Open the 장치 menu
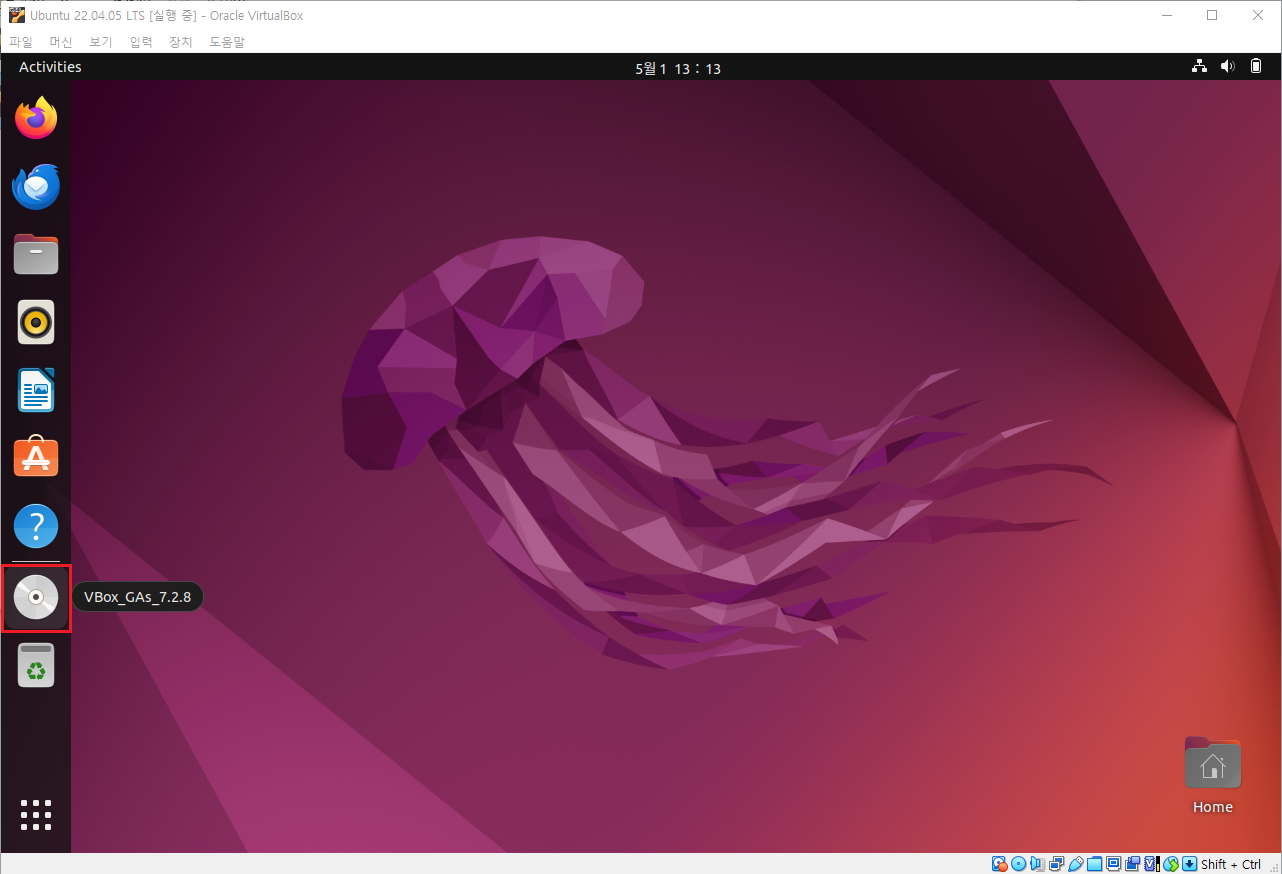This screenshot has height=874, width=1282. tap(181, 42)
